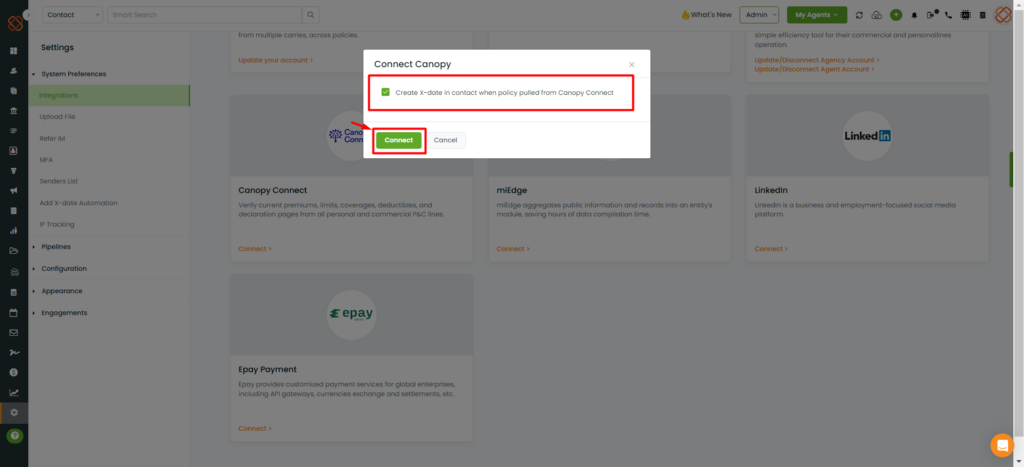This screenshot has height=467, width=1024.
Task: Open the bank building icon in left sidebar
Action: tap(14, 110)
